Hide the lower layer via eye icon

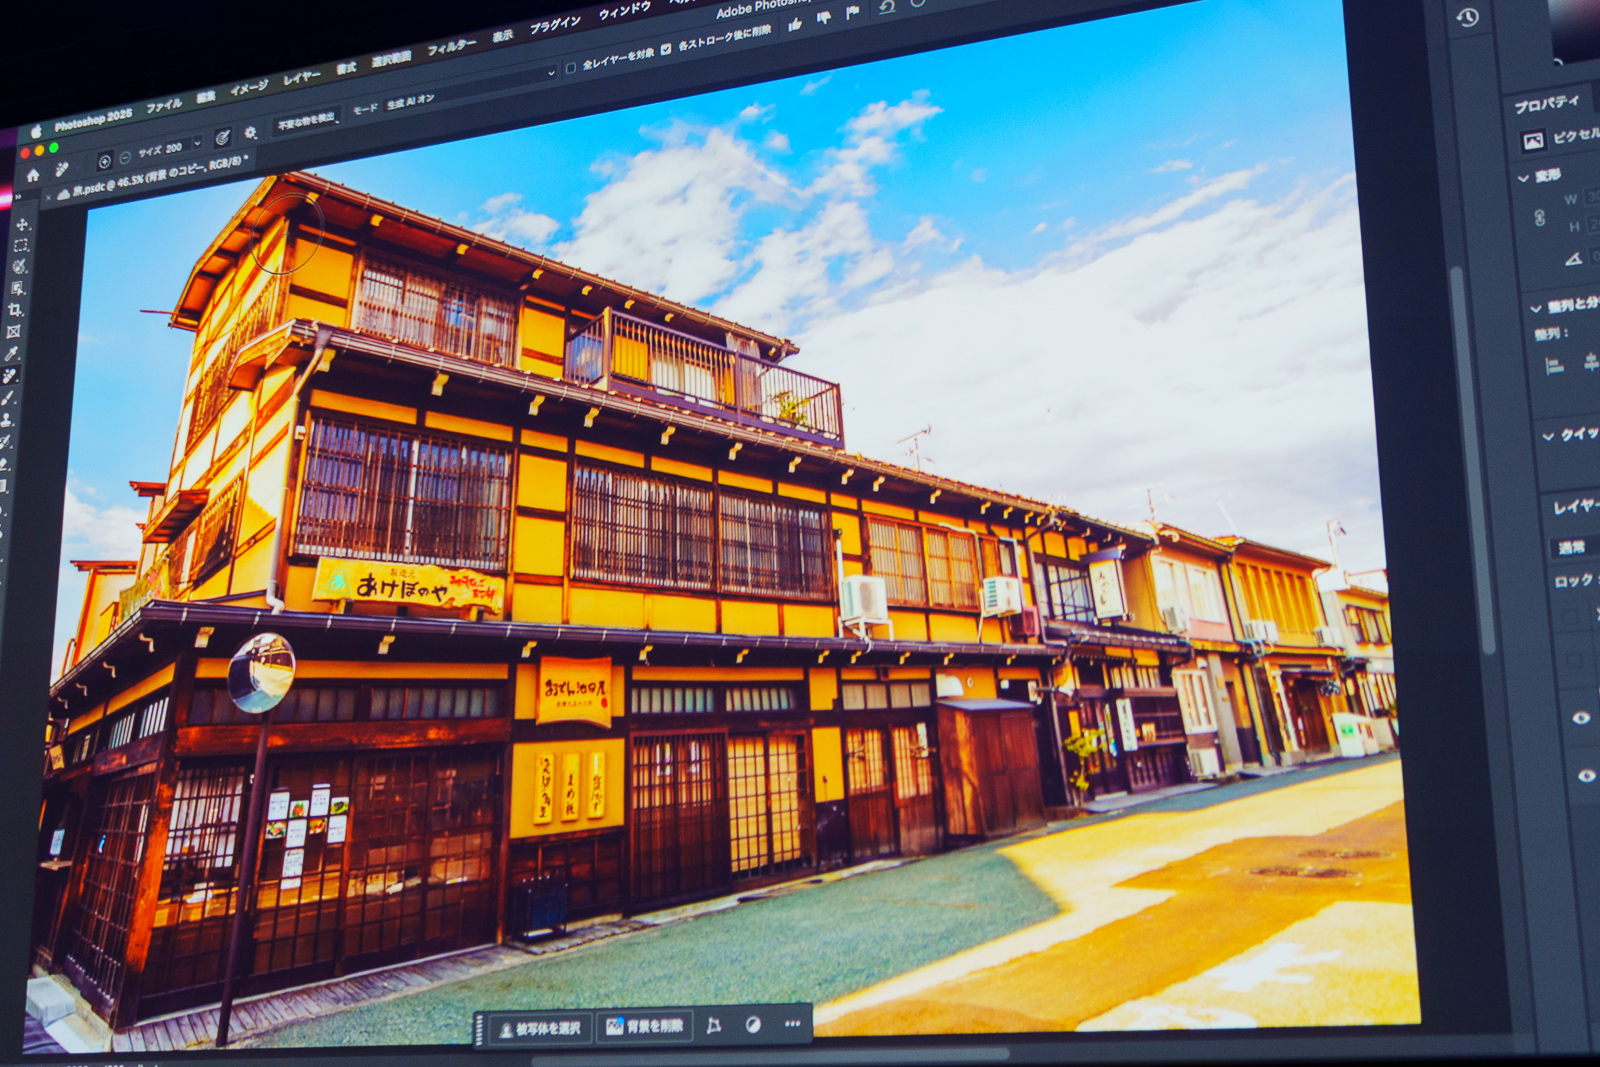coord(1586,776)
